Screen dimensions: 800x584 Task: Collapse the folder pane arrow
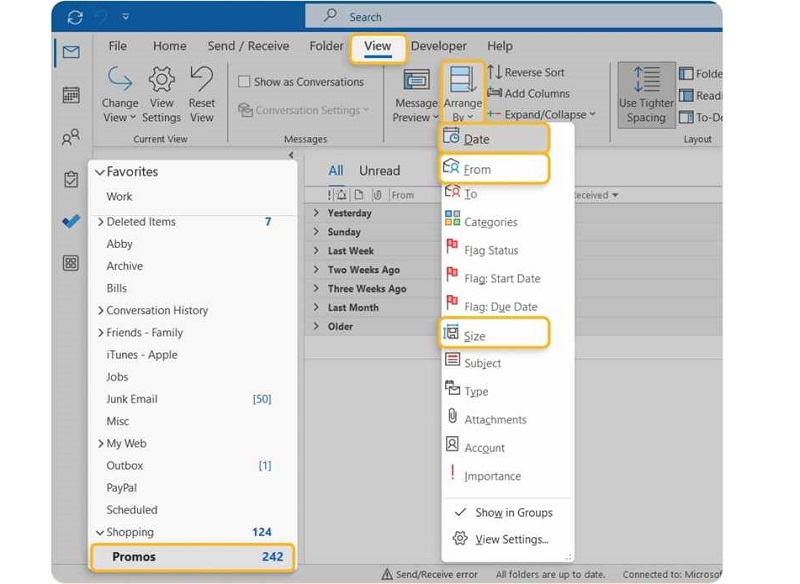point(291,155)
